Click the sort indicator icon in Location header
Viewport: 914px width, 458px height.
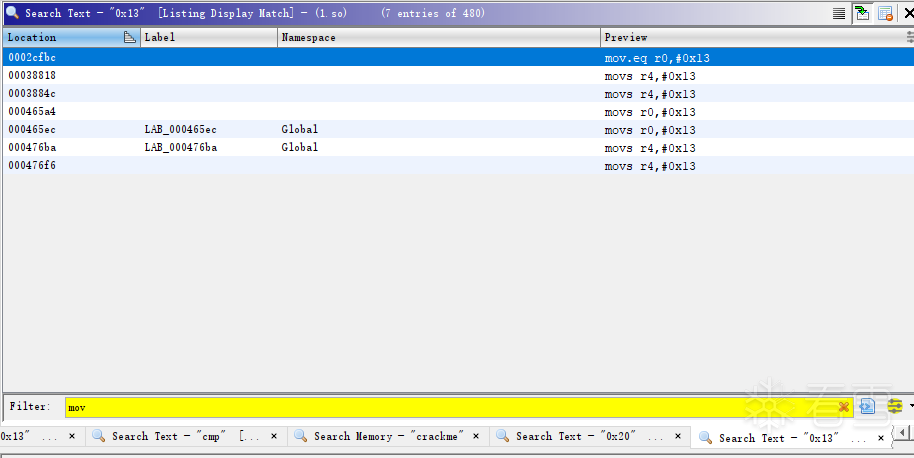tap(130, 37)
